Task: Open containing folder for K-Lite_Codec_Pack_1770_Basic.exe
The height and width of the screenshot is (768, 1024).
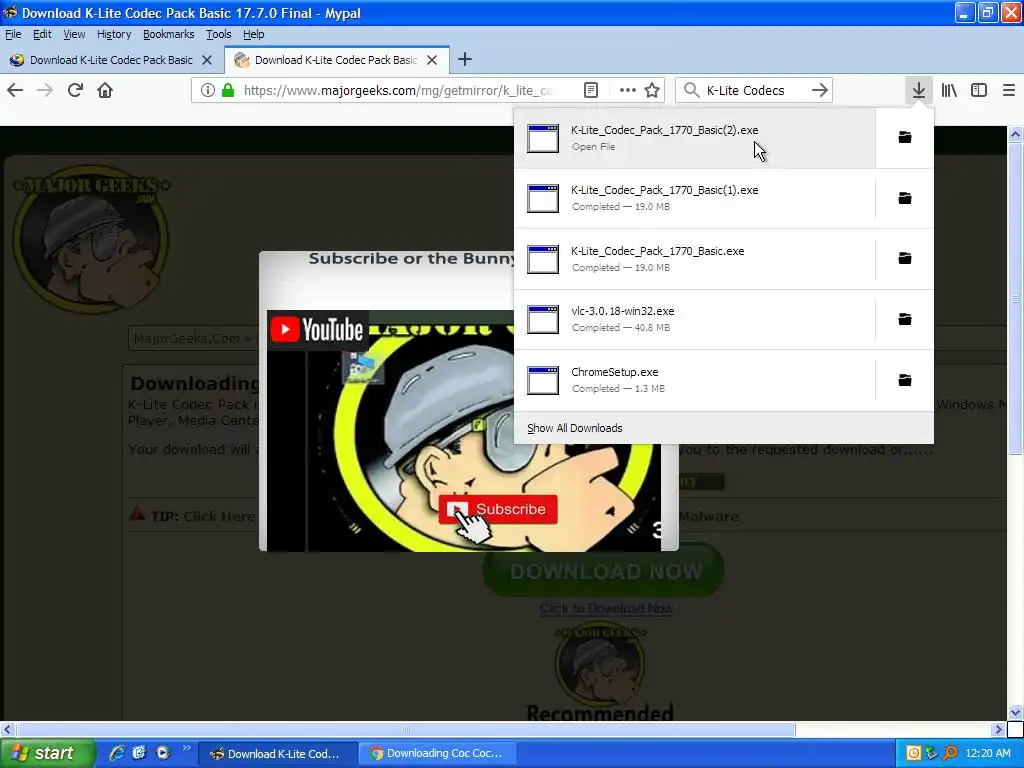Action: (904, 259)
